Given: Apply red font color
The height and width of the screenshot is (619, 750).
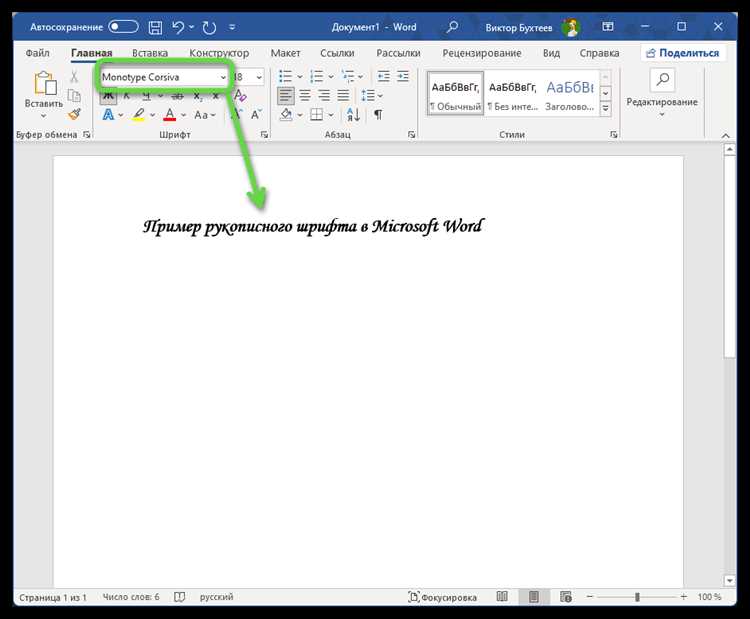Looking at the screenshot, I should click(170, 115).
